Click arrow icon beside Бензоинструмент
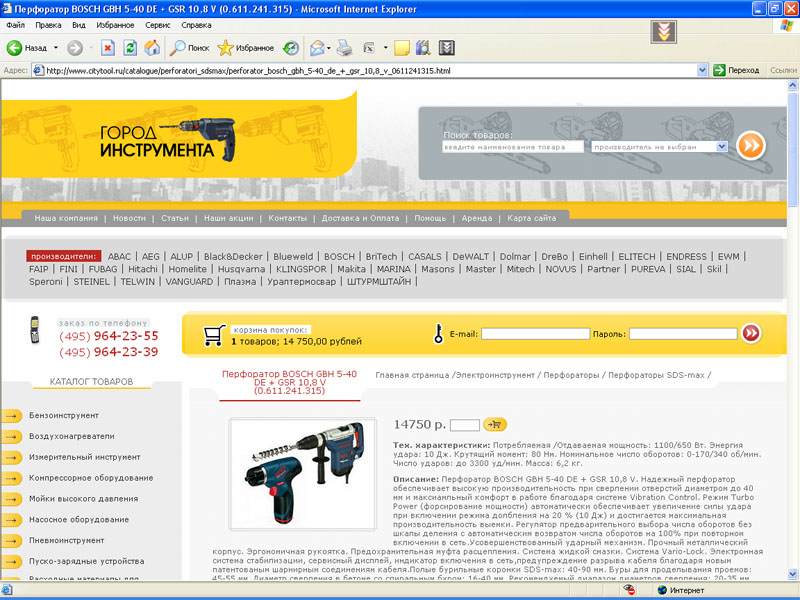This screenshot has width=800, height=600. point(12,416)
